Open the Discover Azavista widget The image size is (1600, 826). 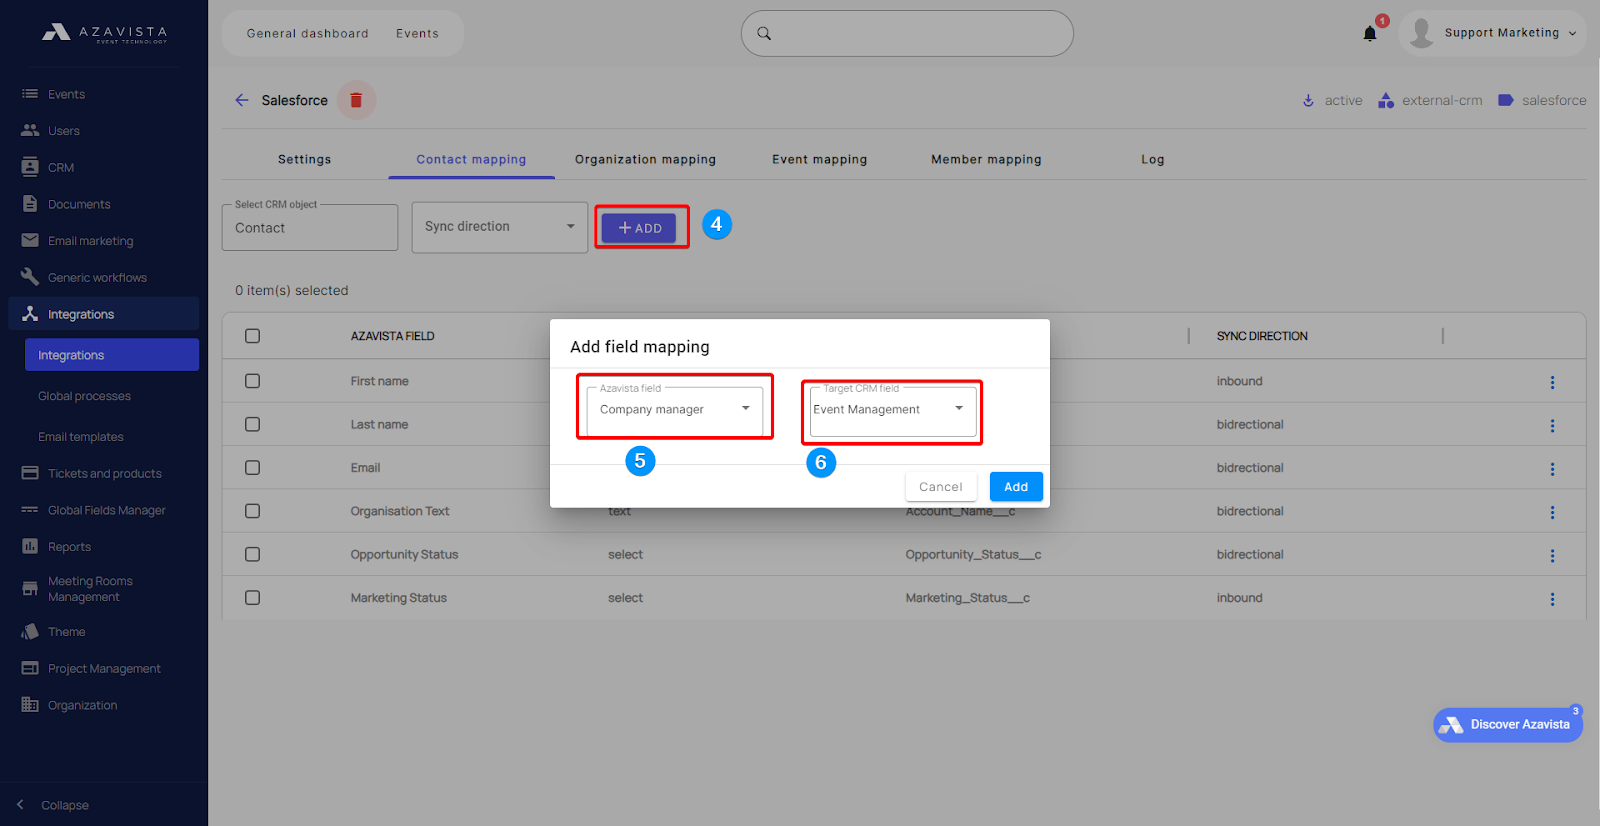1508,725
